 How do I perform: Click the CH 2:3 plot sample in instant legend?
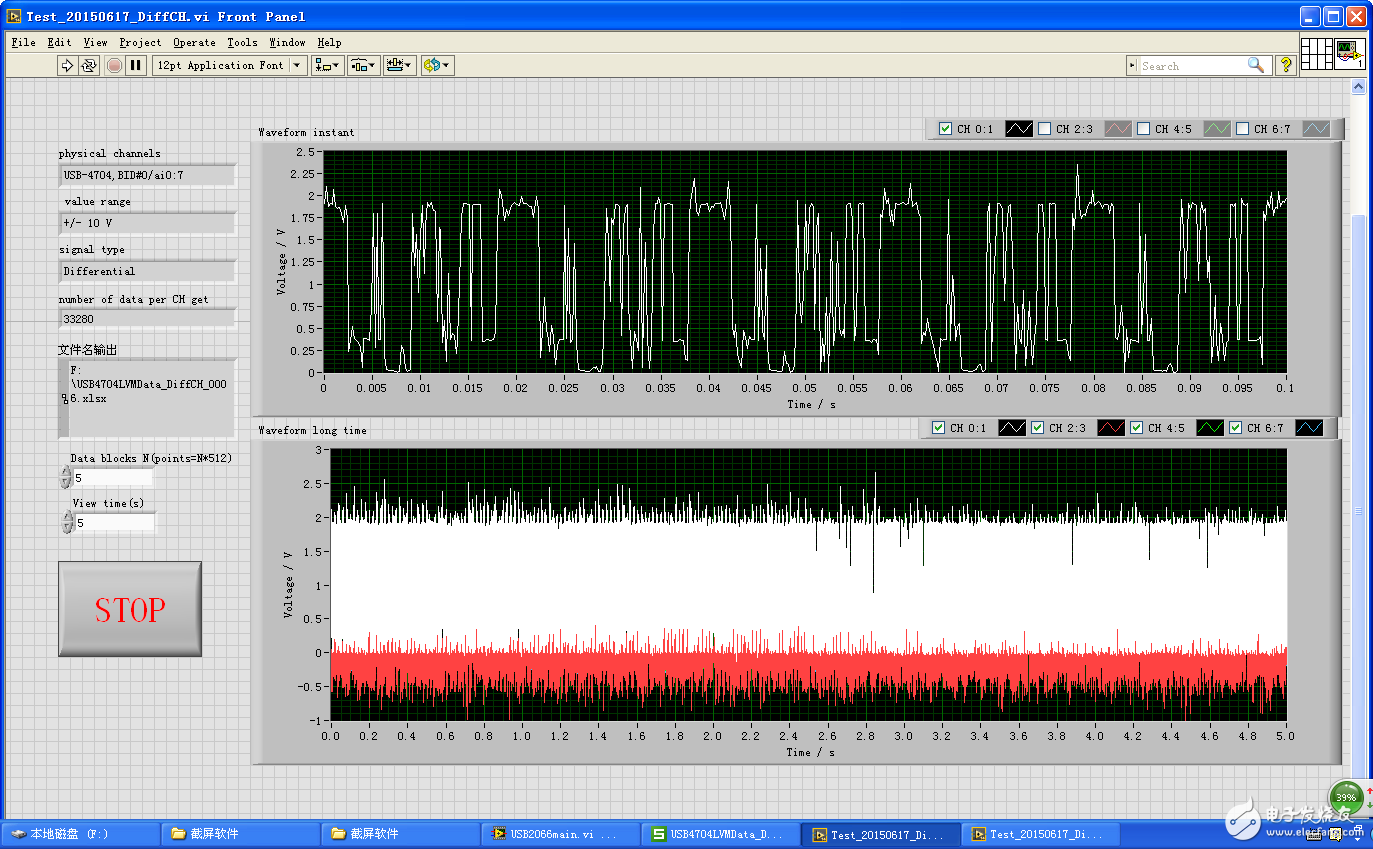click(x=1118, y=129)
